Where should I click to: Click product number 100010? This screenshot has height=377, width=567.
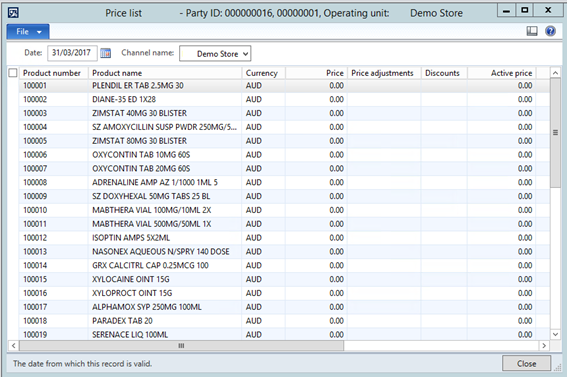point(35,210)
